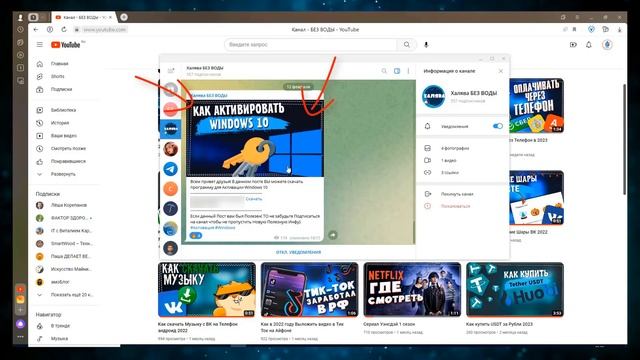Open a new browser tab
Image resolution: width=640 pixels, height=360 pixels.
coord(124,17)
